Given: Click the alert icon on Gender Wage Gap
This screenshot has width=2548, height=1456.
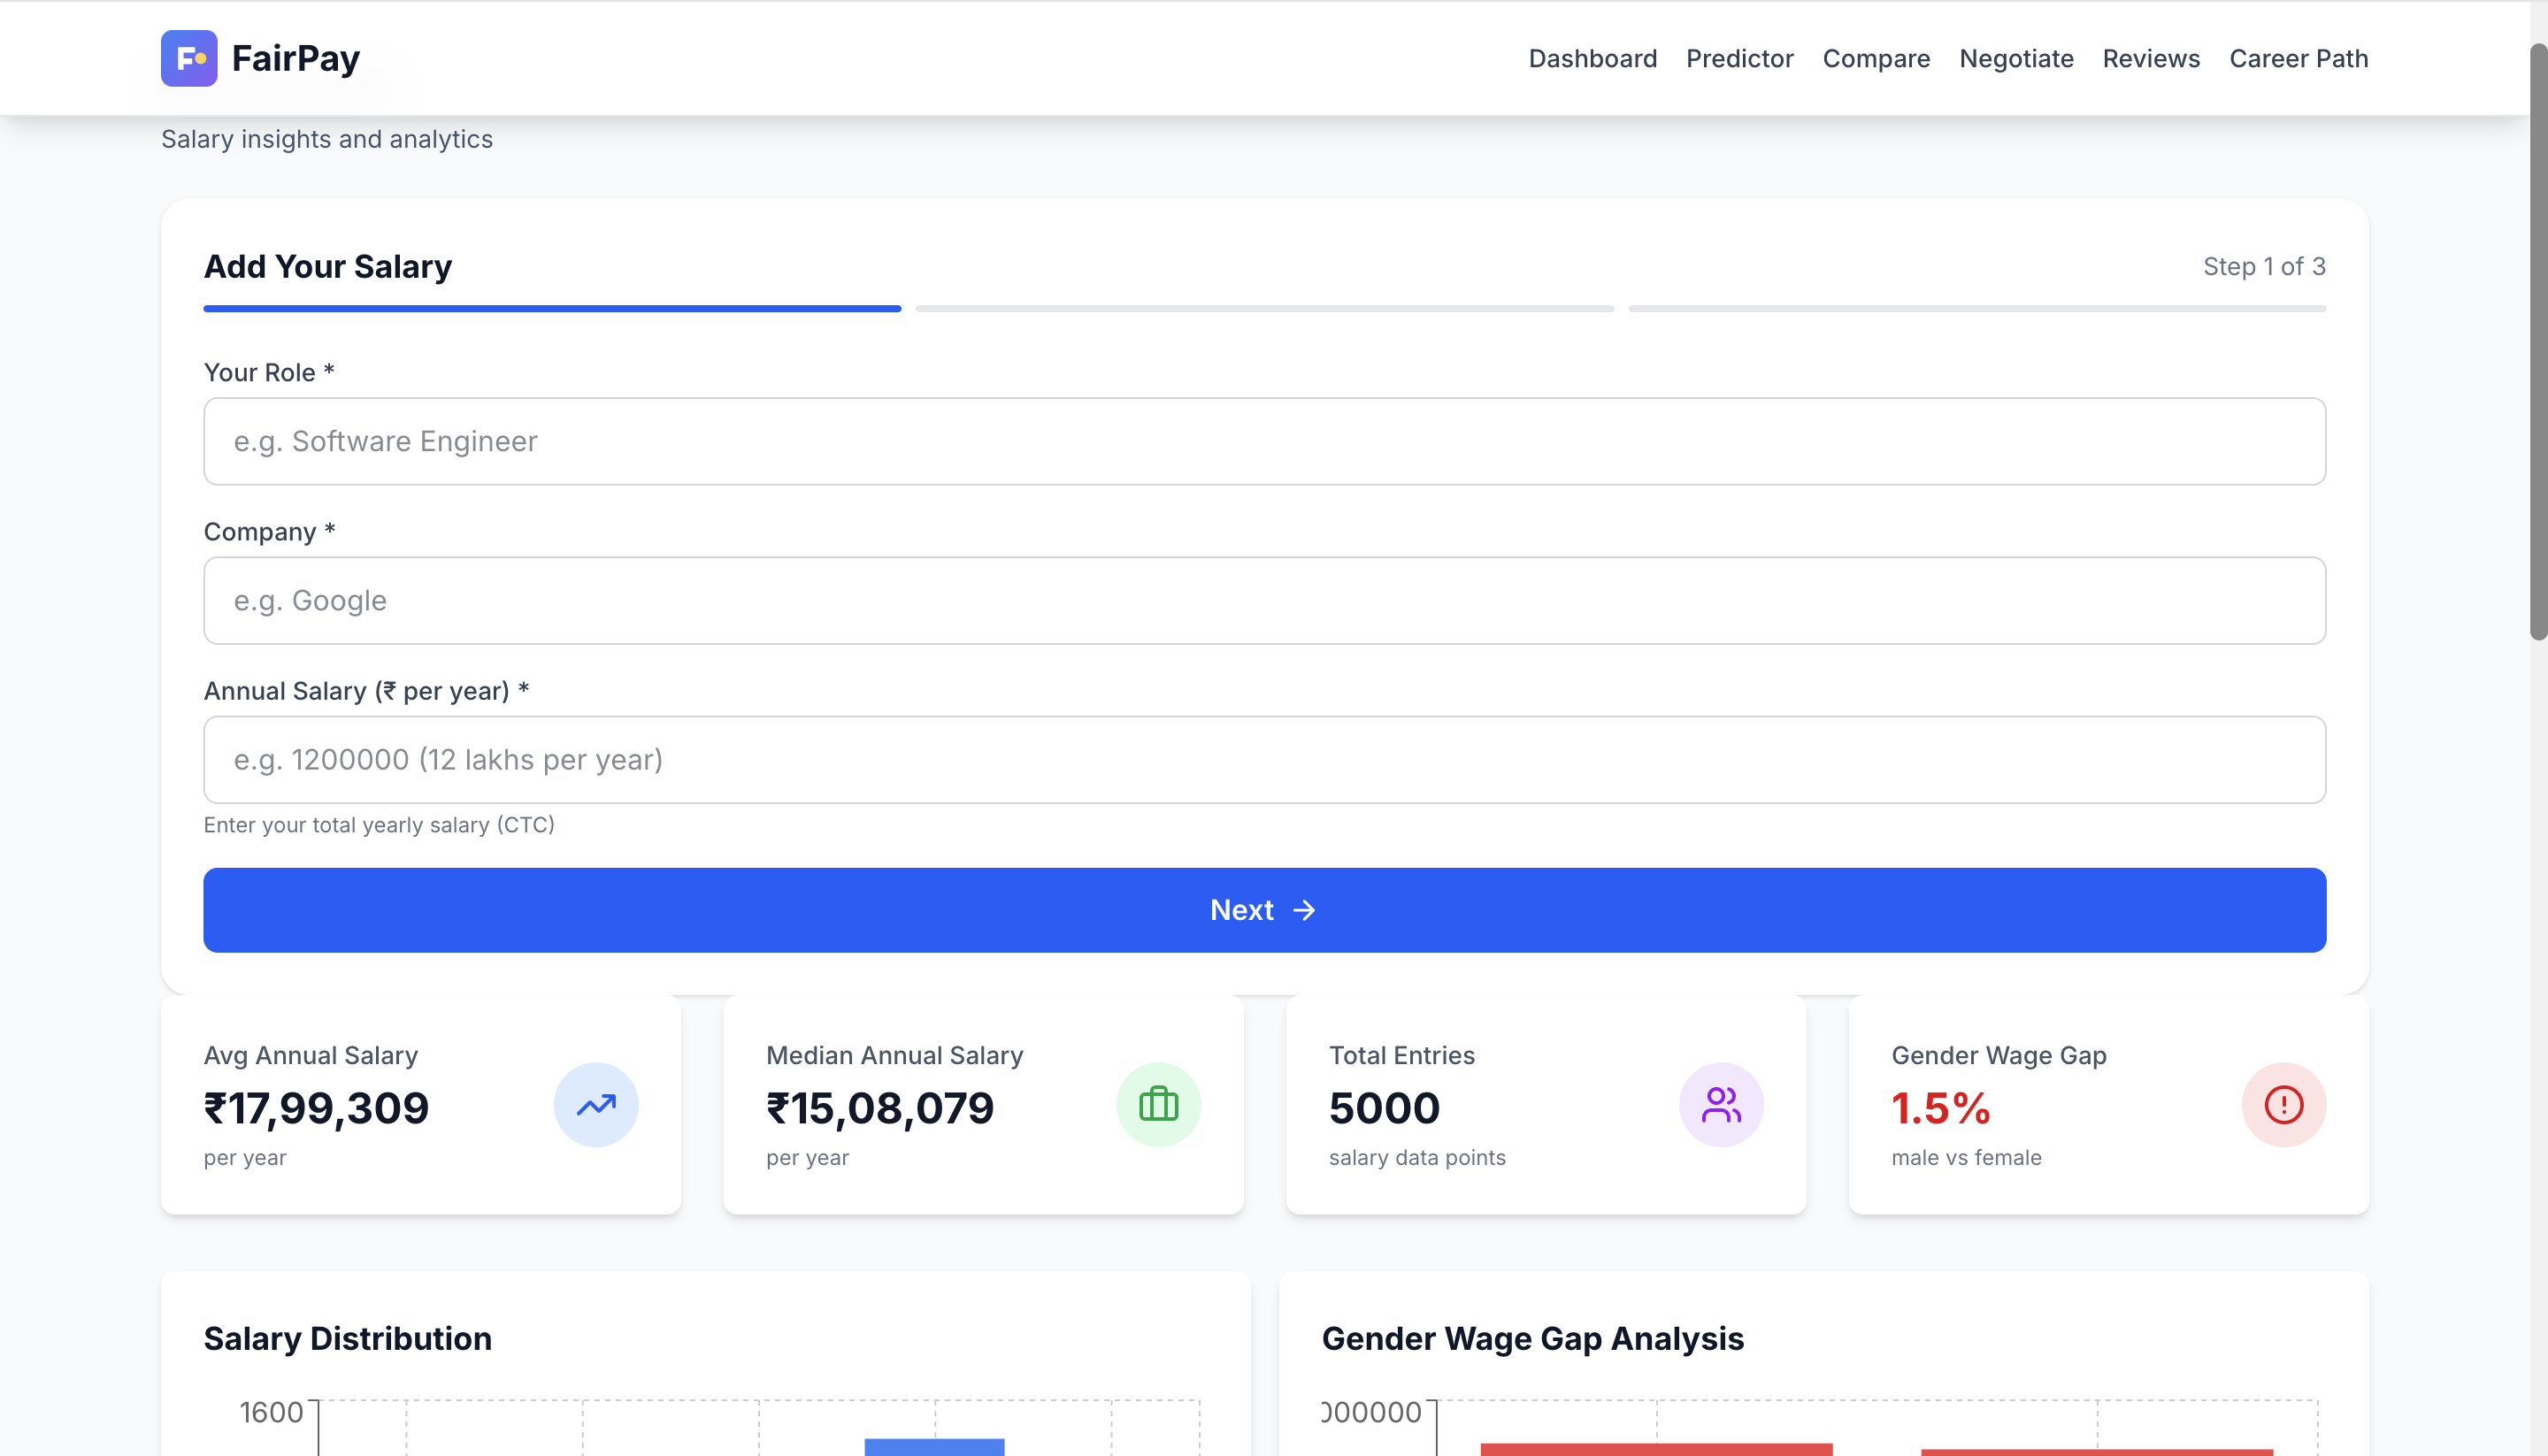Looking at the screenshot, I should coord(2283,1105).
